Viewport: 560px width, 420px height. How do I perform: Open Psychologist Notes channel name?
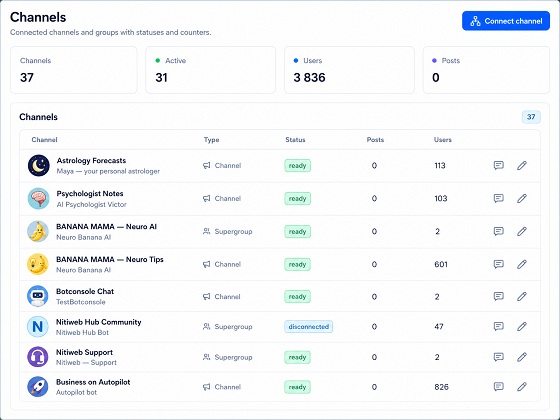(90, 194)
